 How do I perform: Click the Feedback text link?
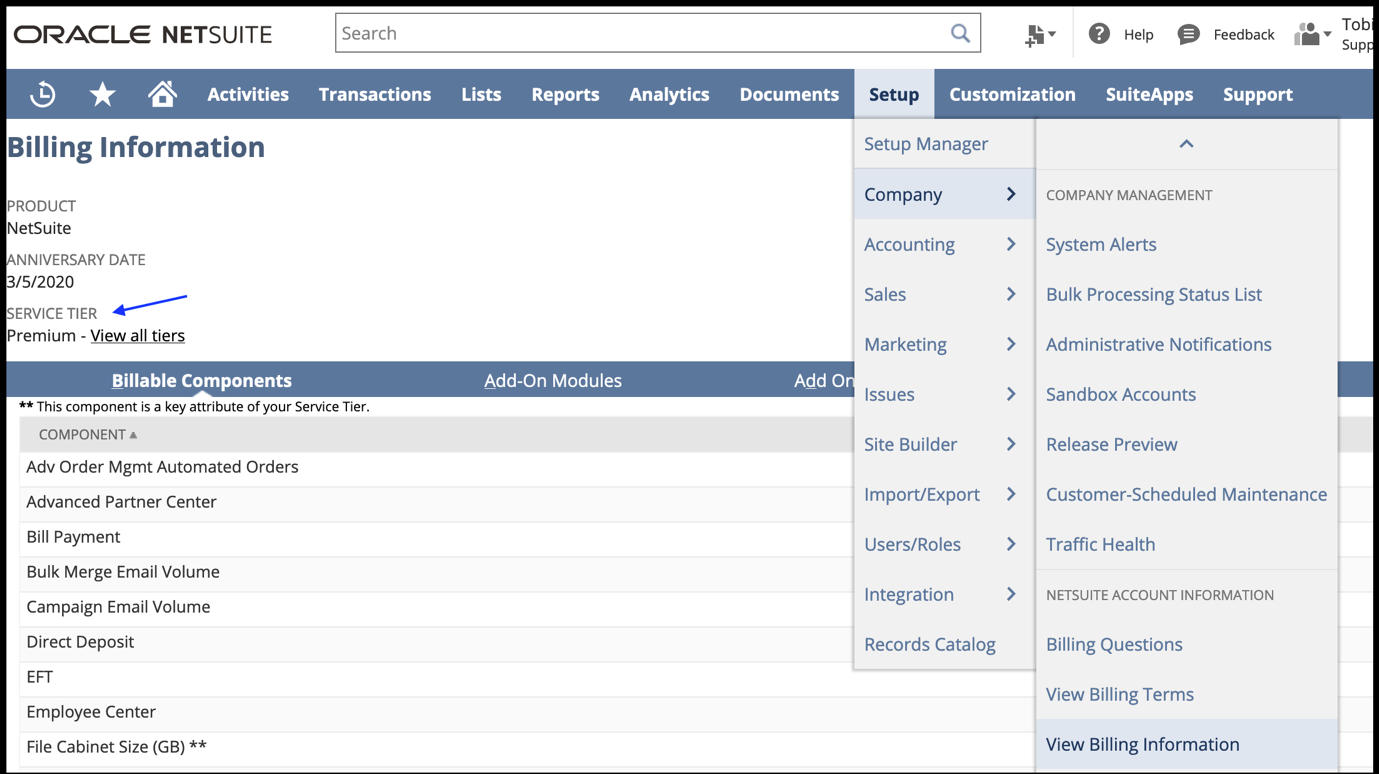pos(1244,34)
